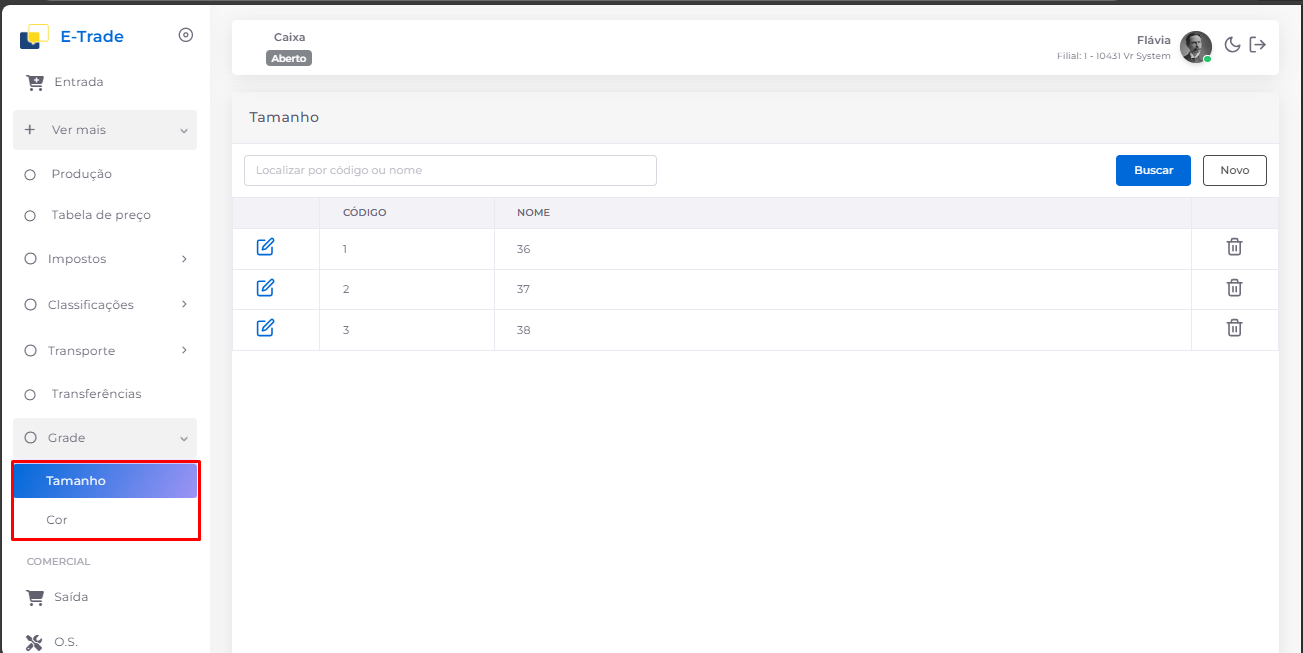Click Flávia's profile avatar
Image resolution: width=1303 pixels, height=653 pixels.
(x=1195, y=46)
